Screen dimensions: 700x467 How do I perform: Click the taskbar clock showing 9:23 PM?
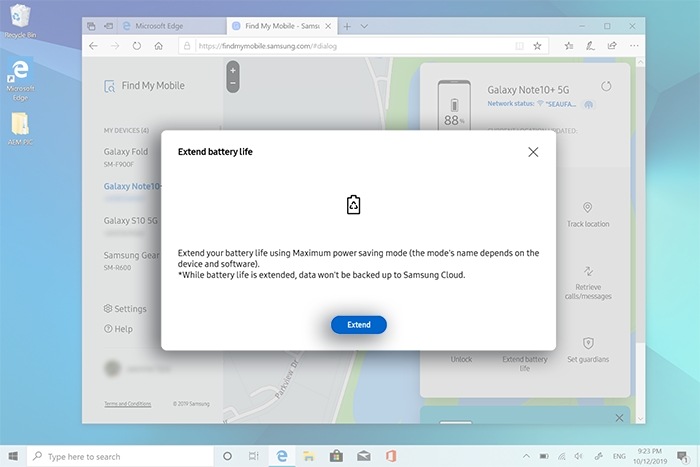pos(650,456)
